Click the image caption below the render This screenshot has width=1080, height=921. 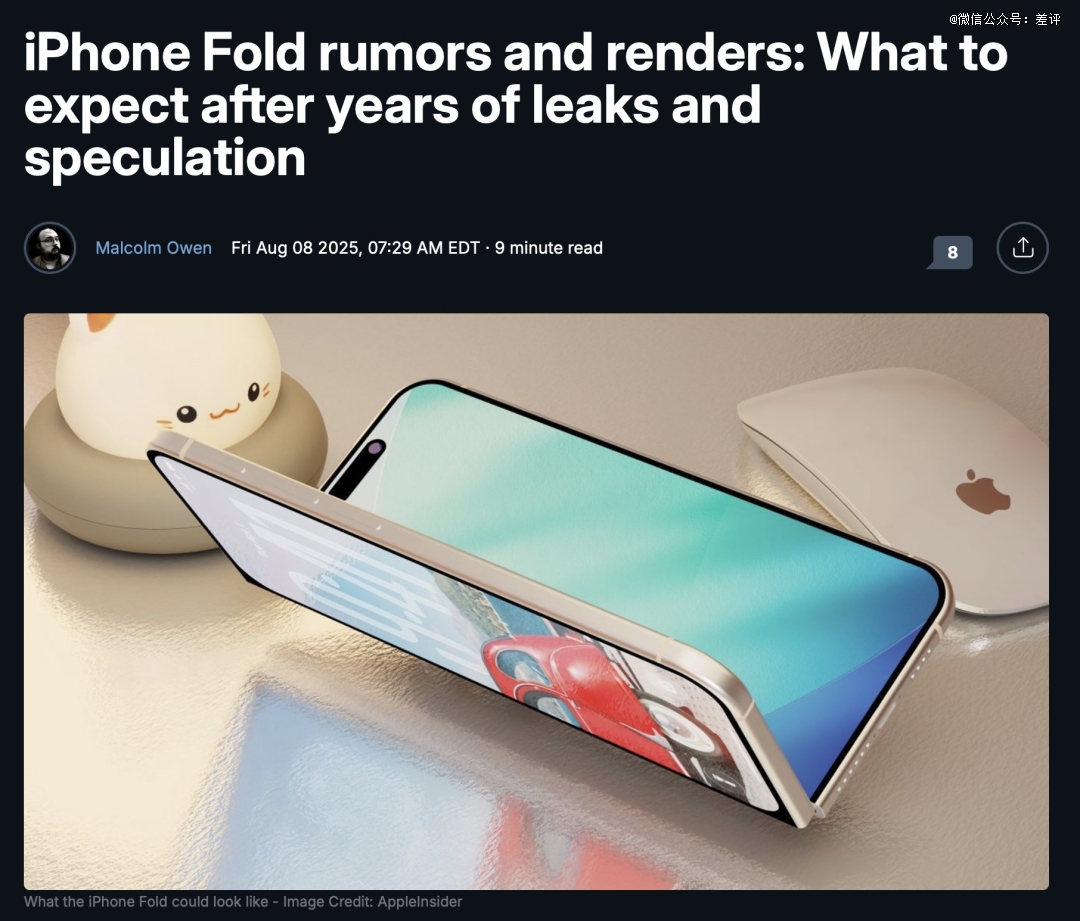click(243, 902)
